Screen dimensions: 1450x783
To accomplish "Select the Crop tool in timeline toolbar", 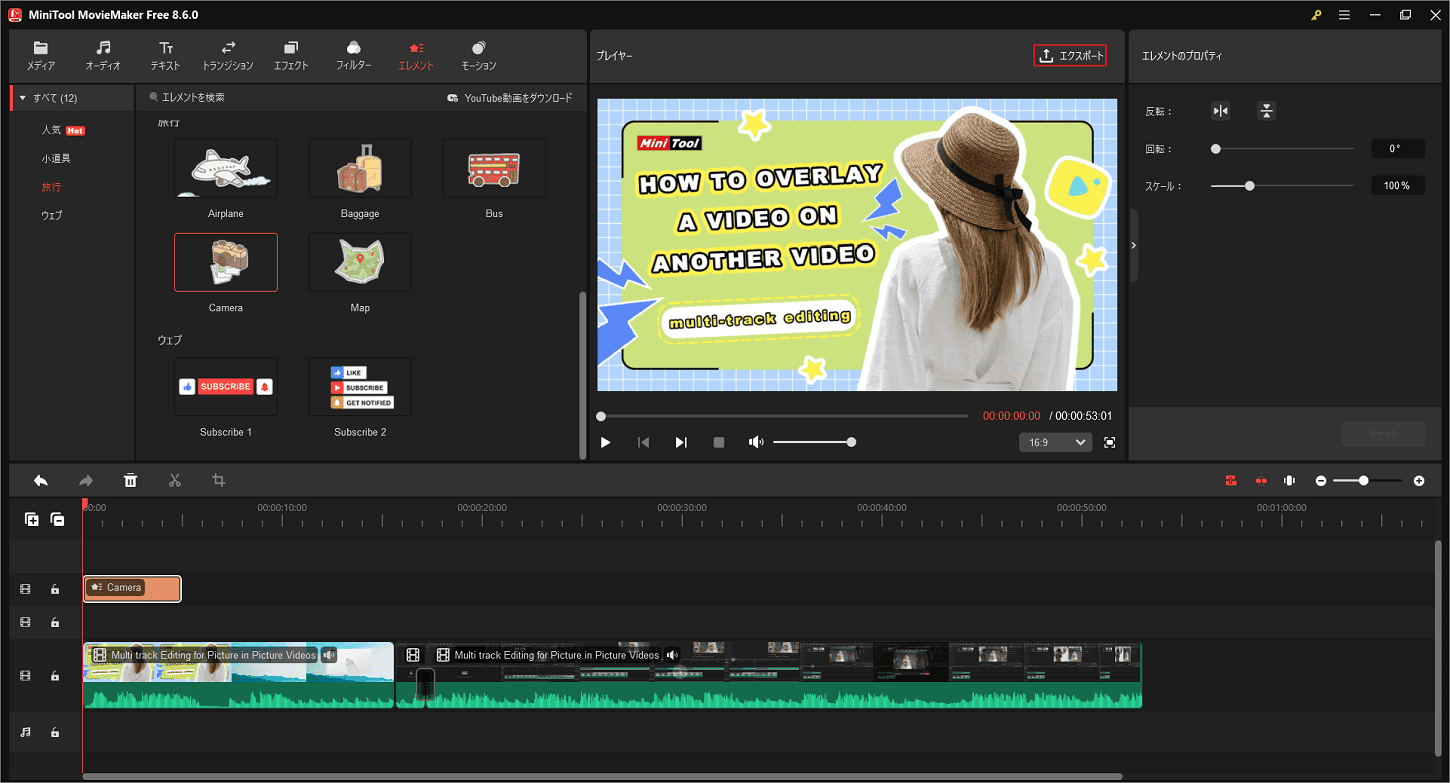I will click(x=219, y=481).
